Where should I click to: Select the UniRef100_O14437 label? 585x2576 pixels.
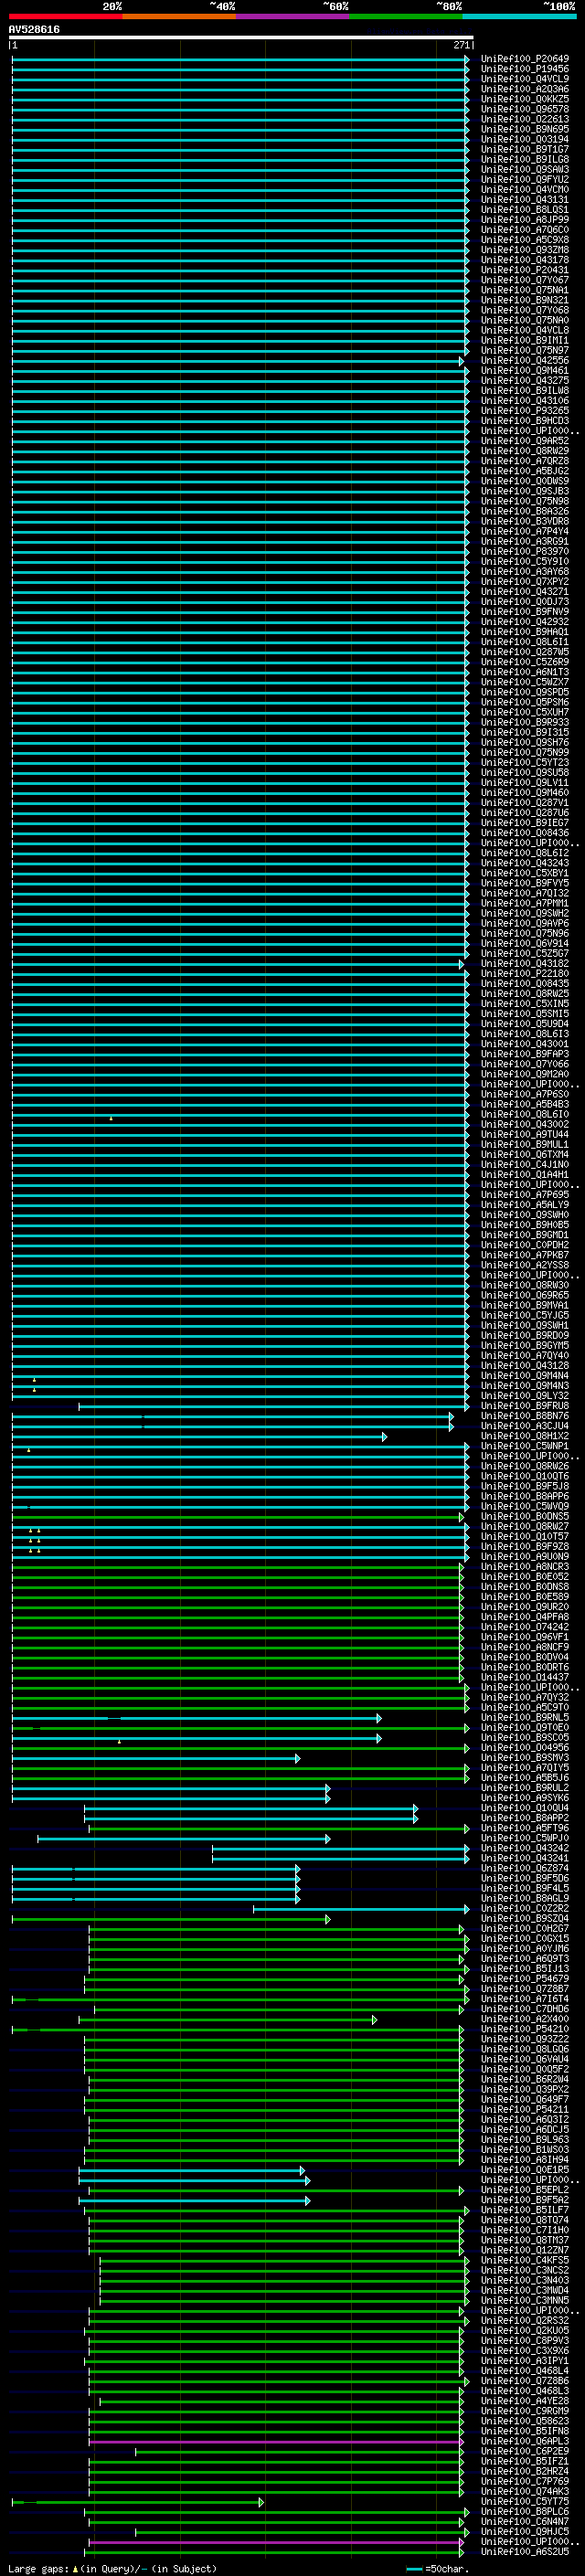coord(525,1677)
